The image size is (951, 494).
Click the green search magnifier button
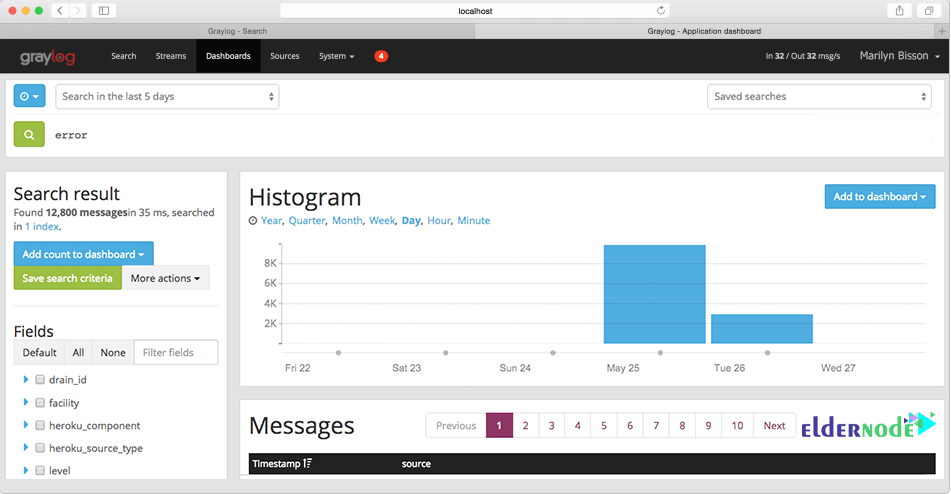29,135
